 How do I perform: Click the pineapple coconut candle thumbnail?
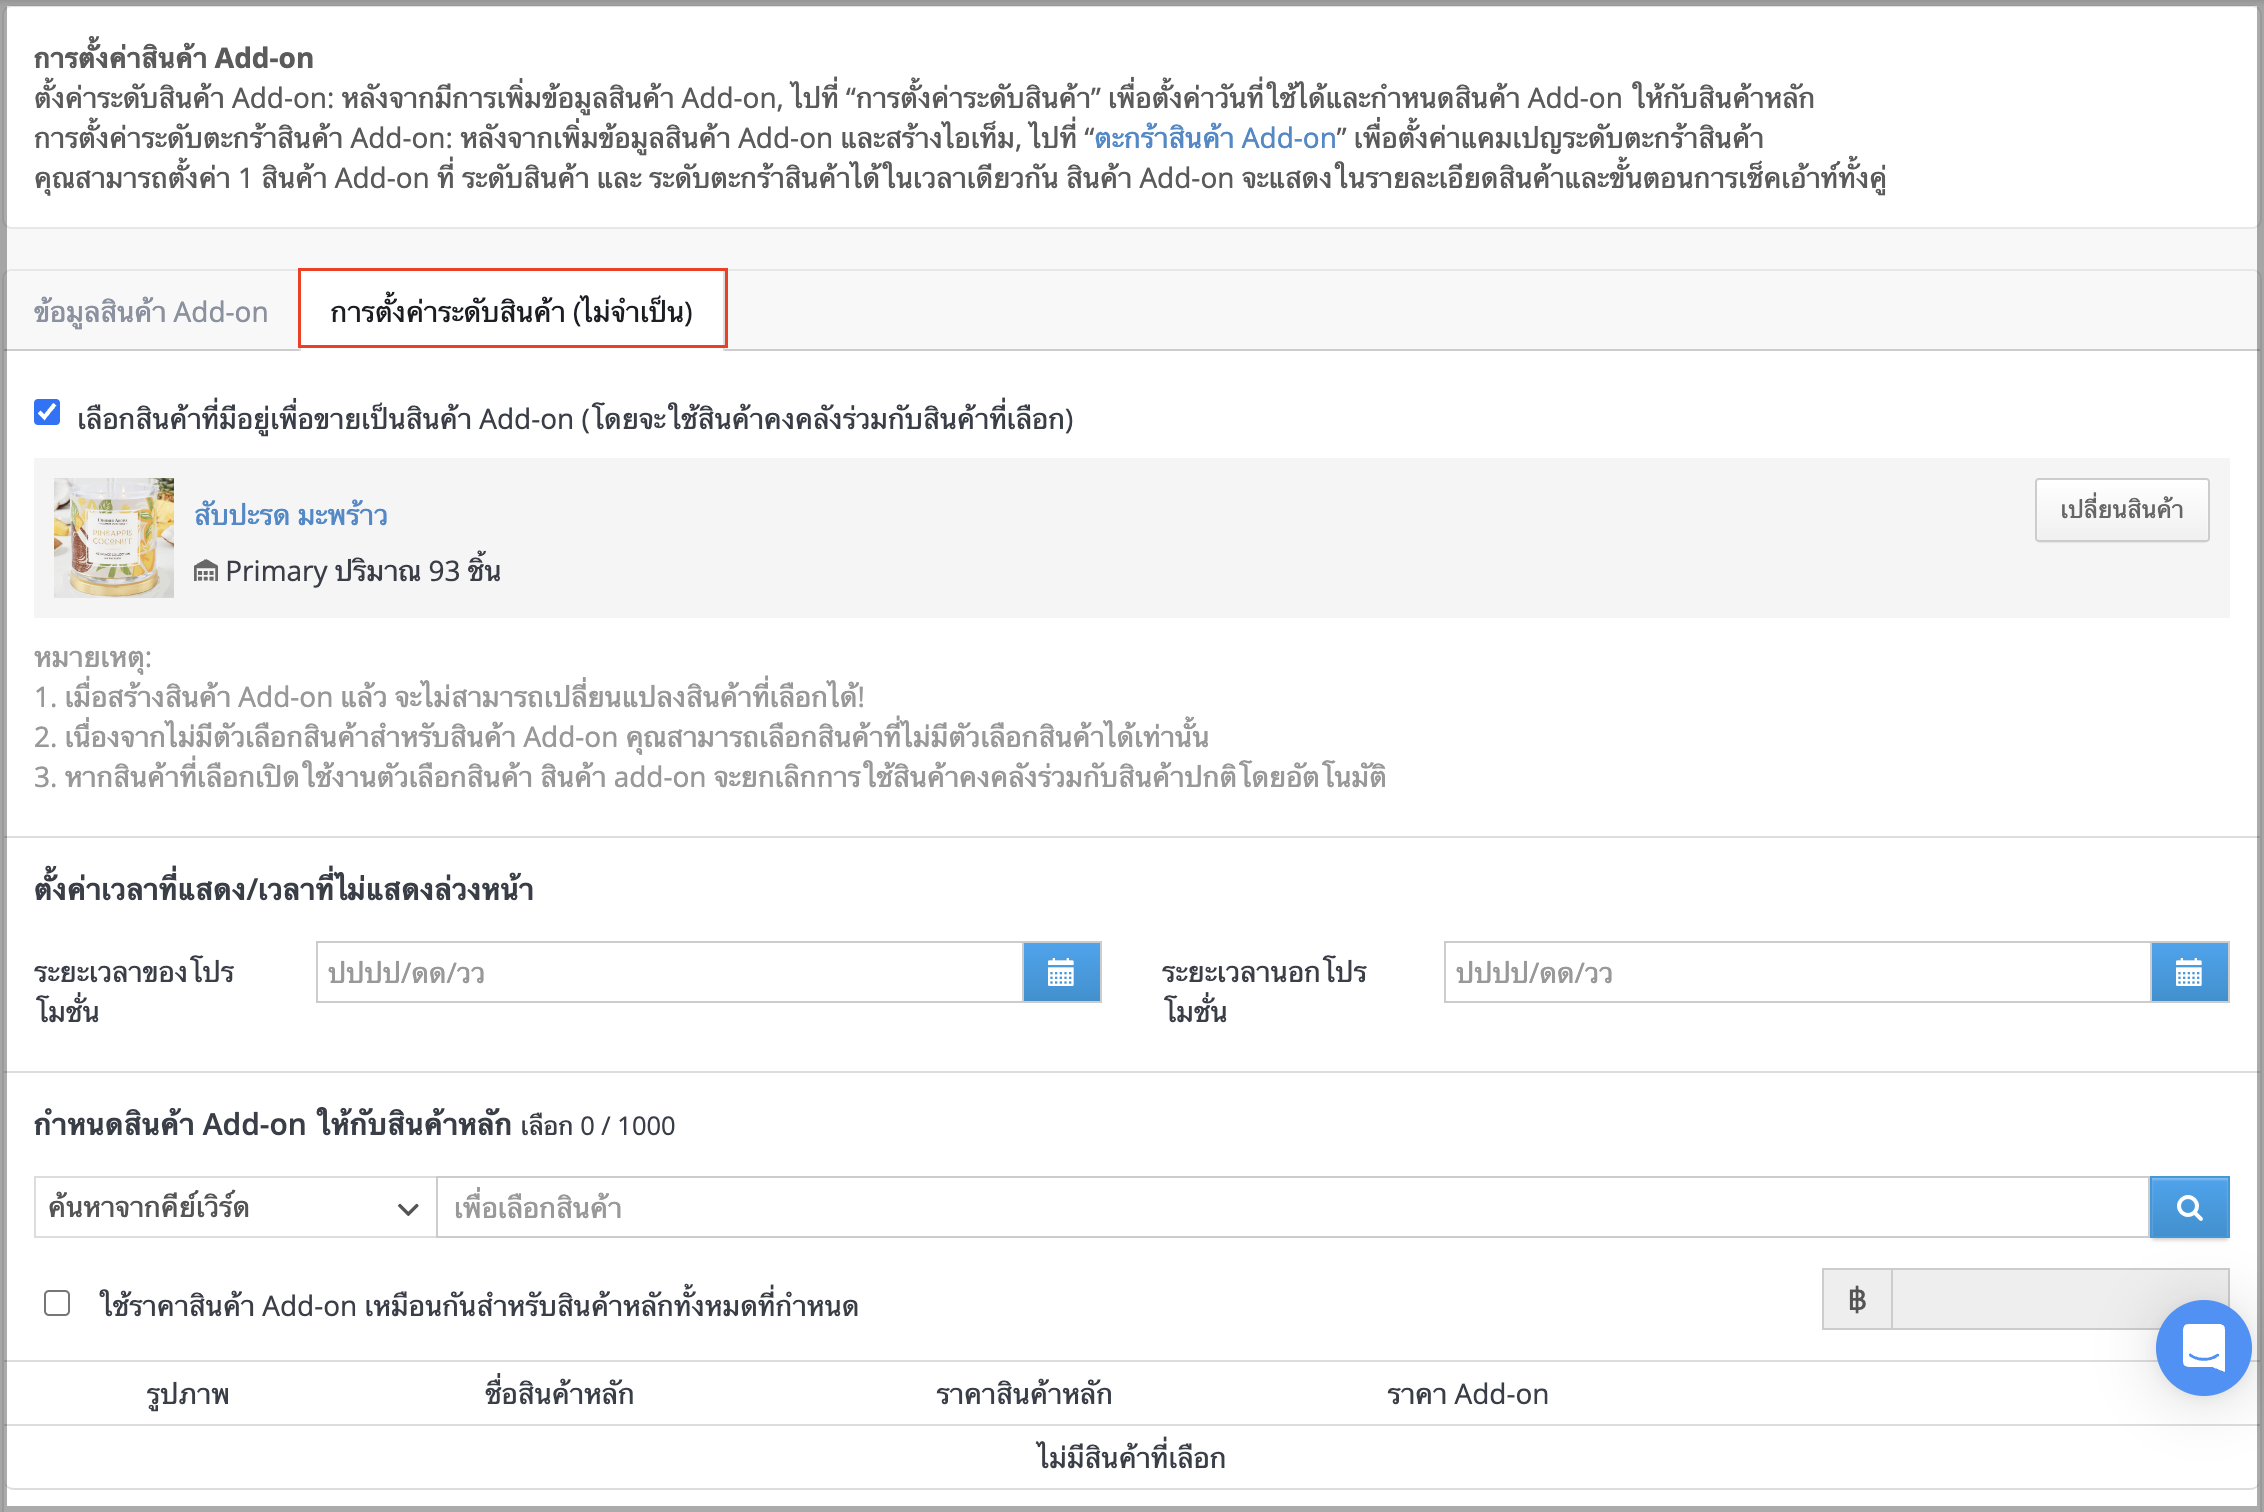coord(114,538)
